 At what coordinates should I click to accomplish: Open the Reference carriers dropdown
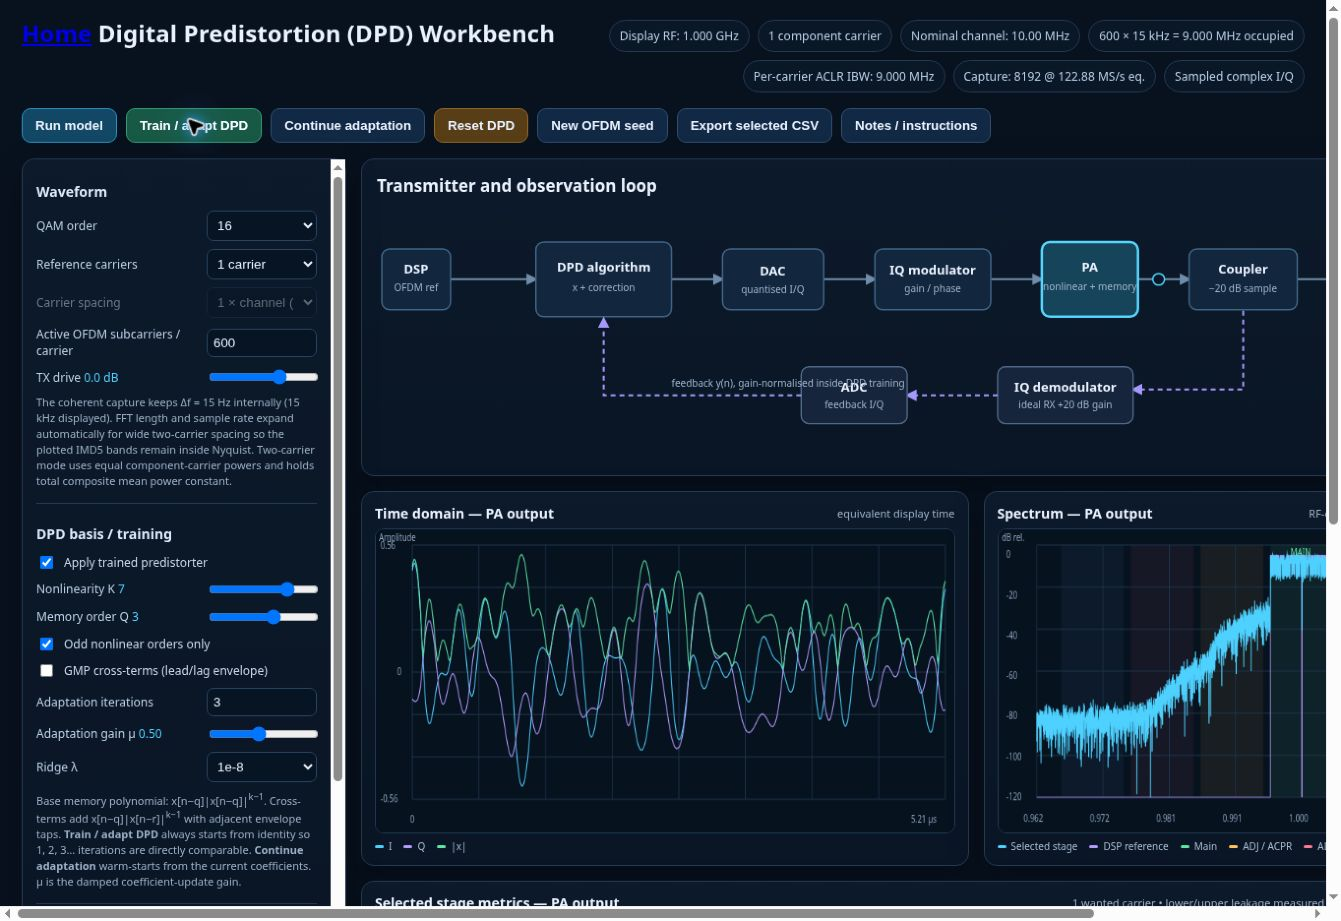coord(262,264)
